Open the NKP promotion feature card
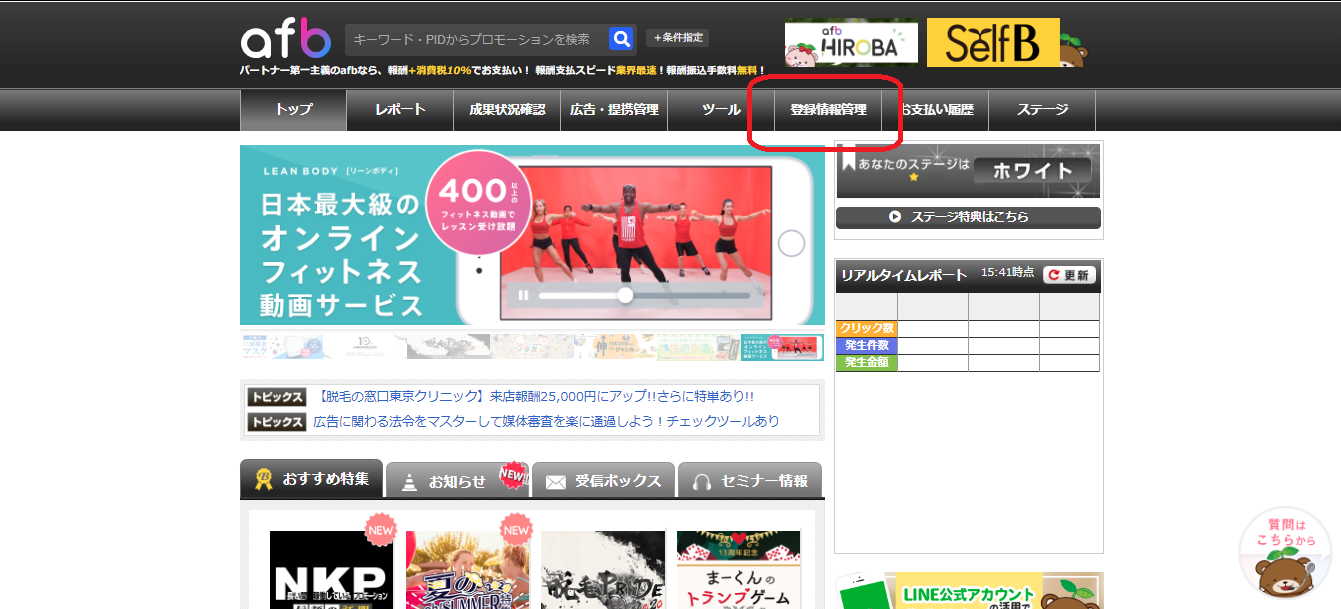This screenshot has height=609, width=1341. click(x=332, y=570)
